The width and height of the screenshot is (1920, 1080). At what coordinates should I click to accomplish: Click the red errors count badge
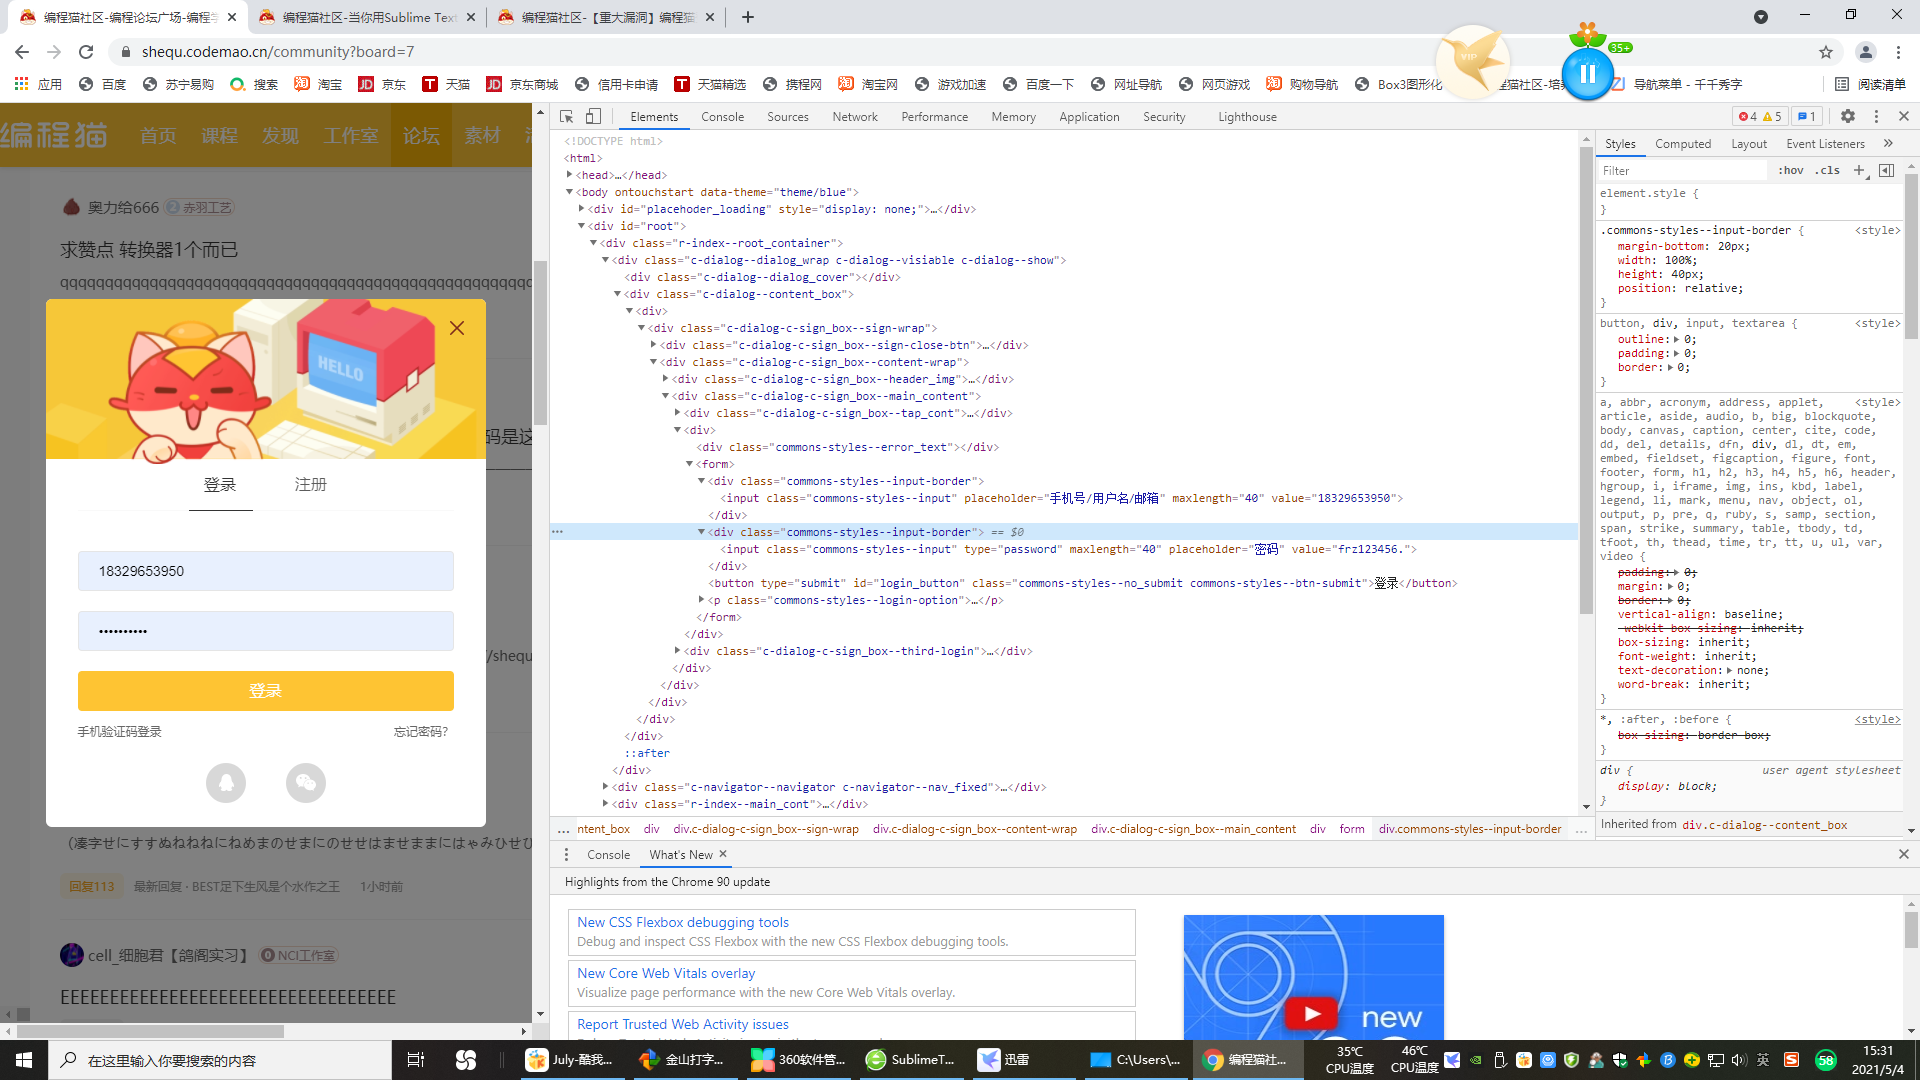click(1748, 117)
